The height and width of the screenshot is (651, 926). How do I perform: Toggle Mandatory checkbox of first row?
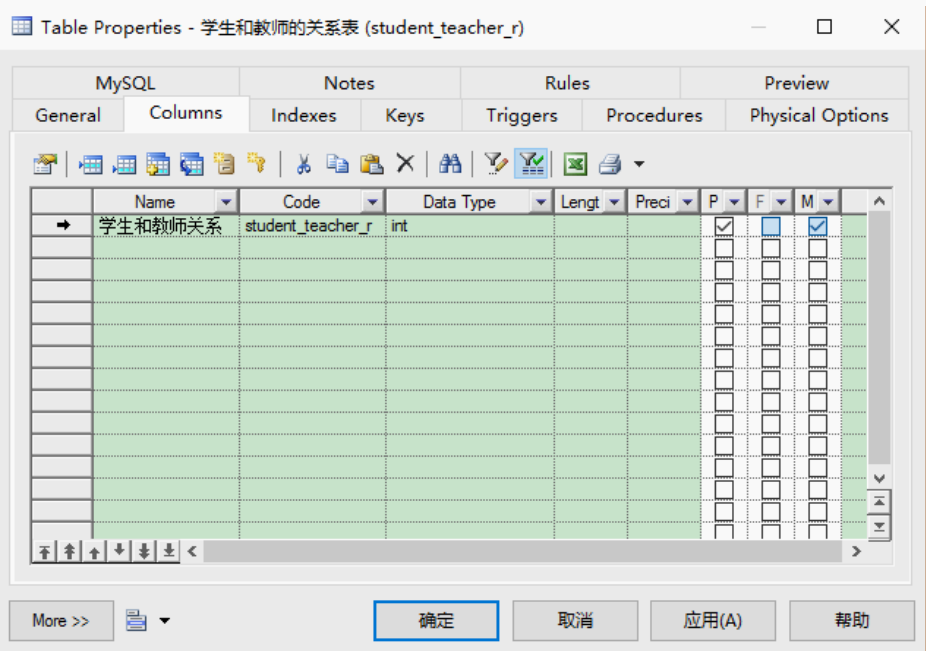[817, 226]
